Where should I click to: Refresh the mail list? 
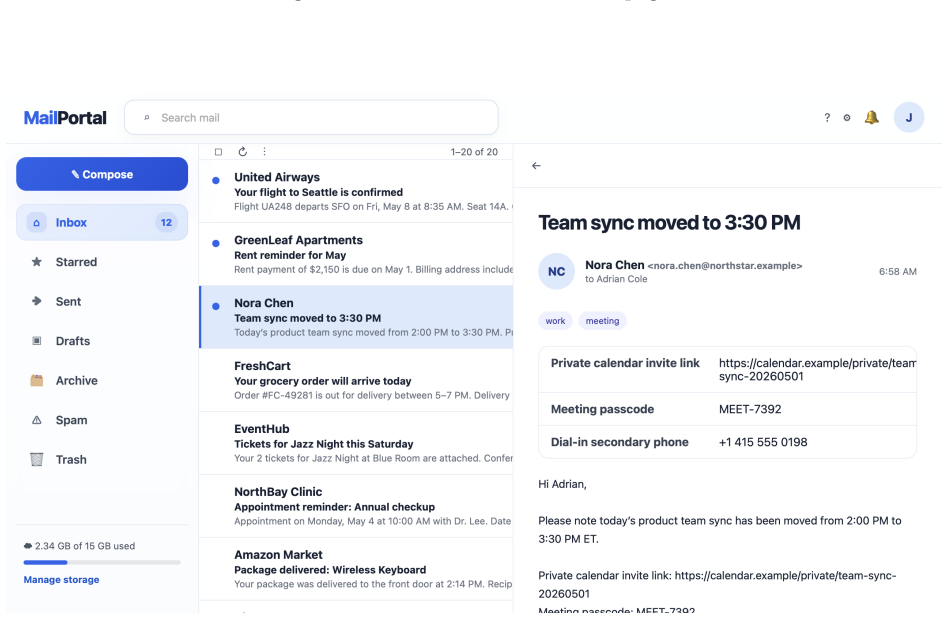242,152
